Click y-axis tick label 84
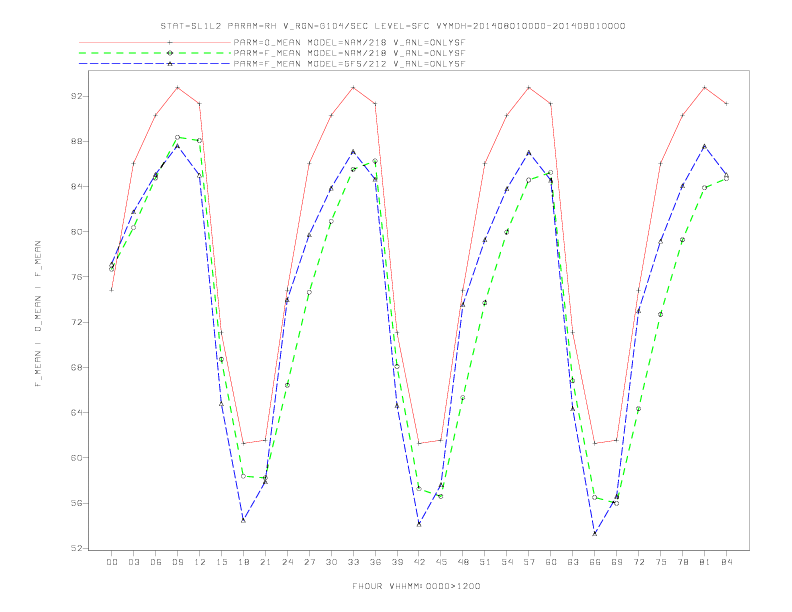792x612 pixels. pos(76,186)
